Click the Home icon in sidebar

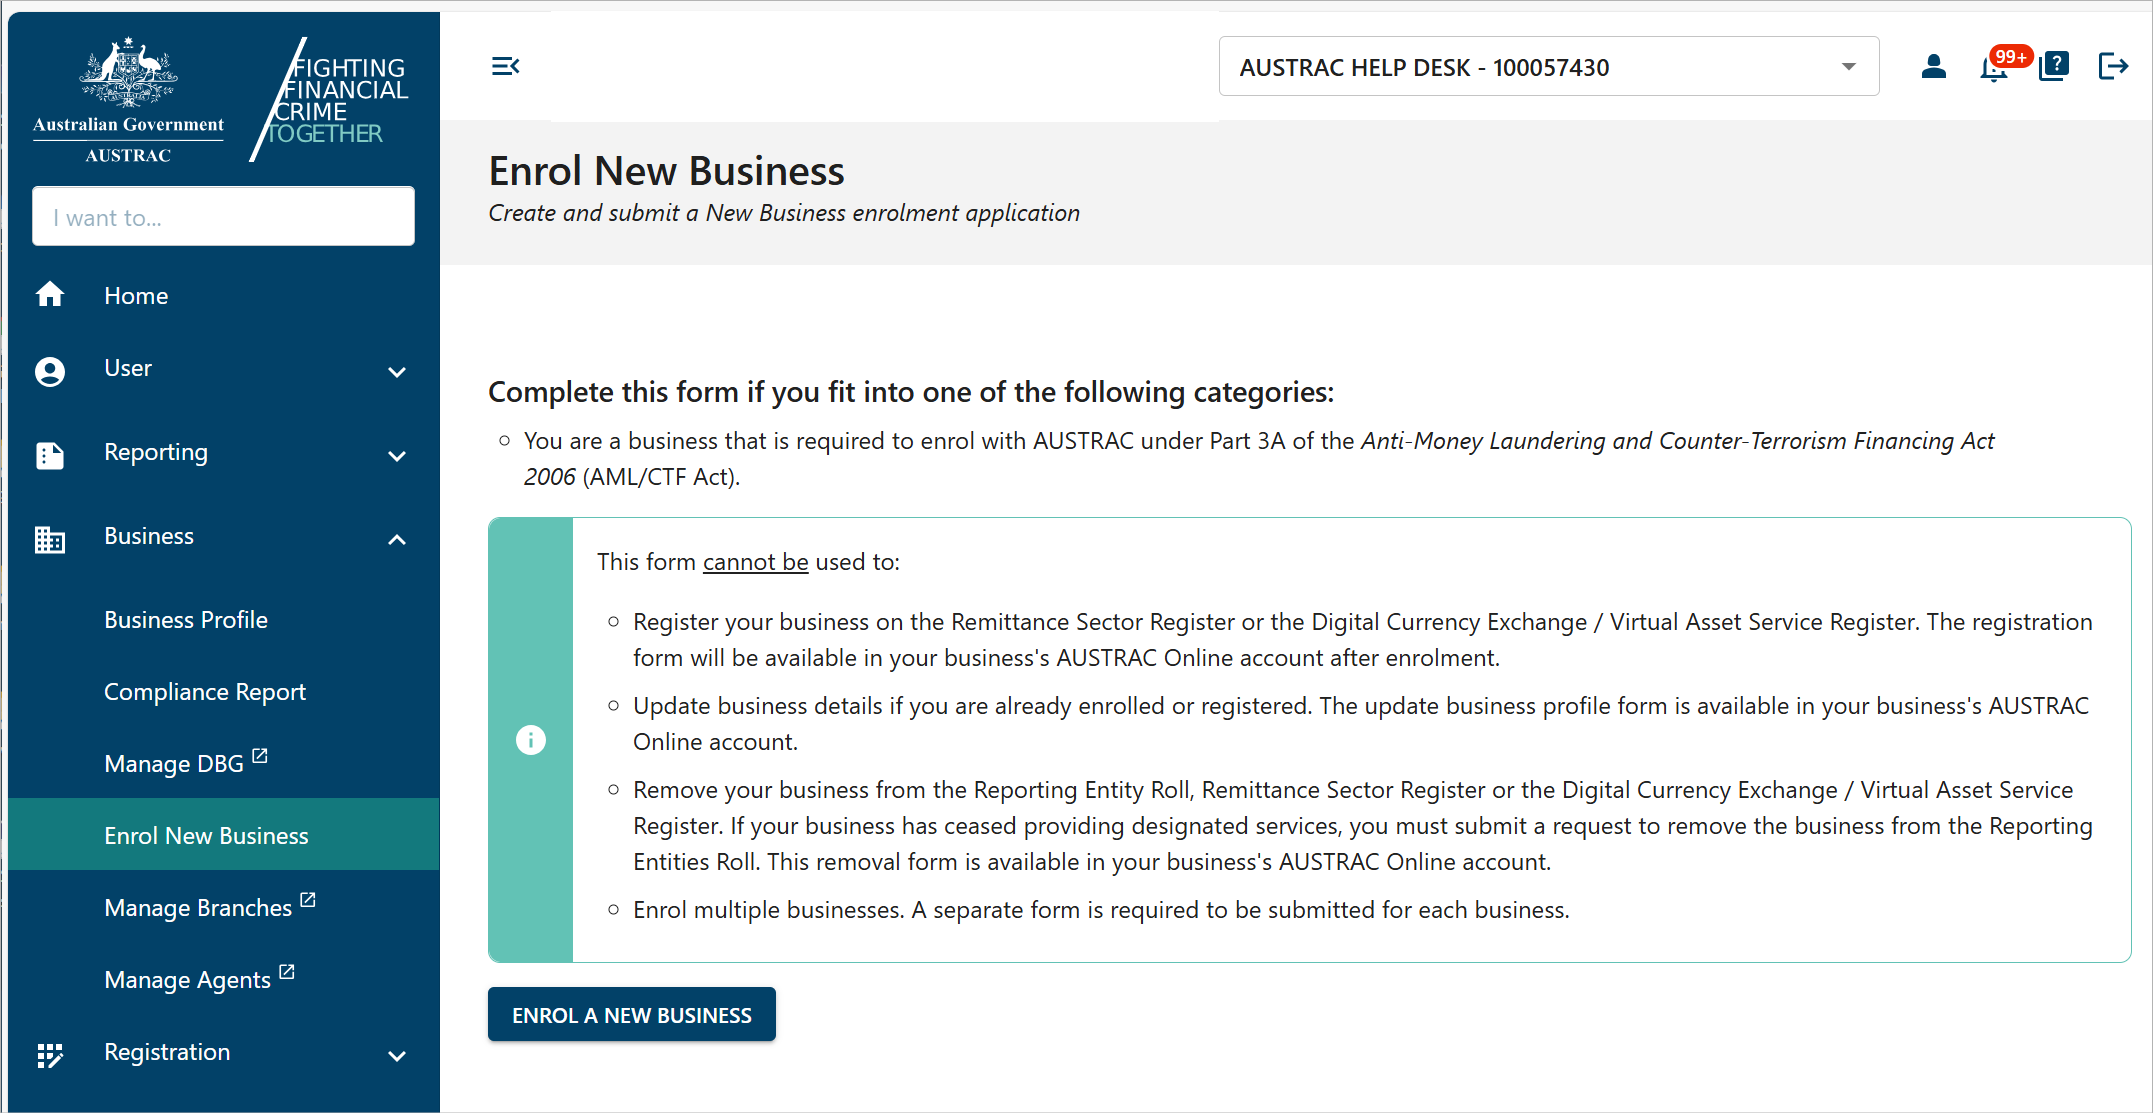coord(49,294)
